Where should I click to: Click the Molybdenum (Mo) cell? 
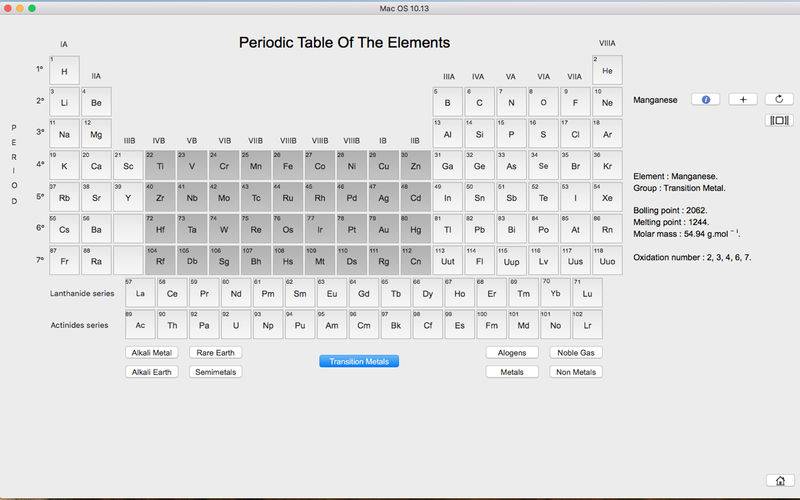[224, 197]
